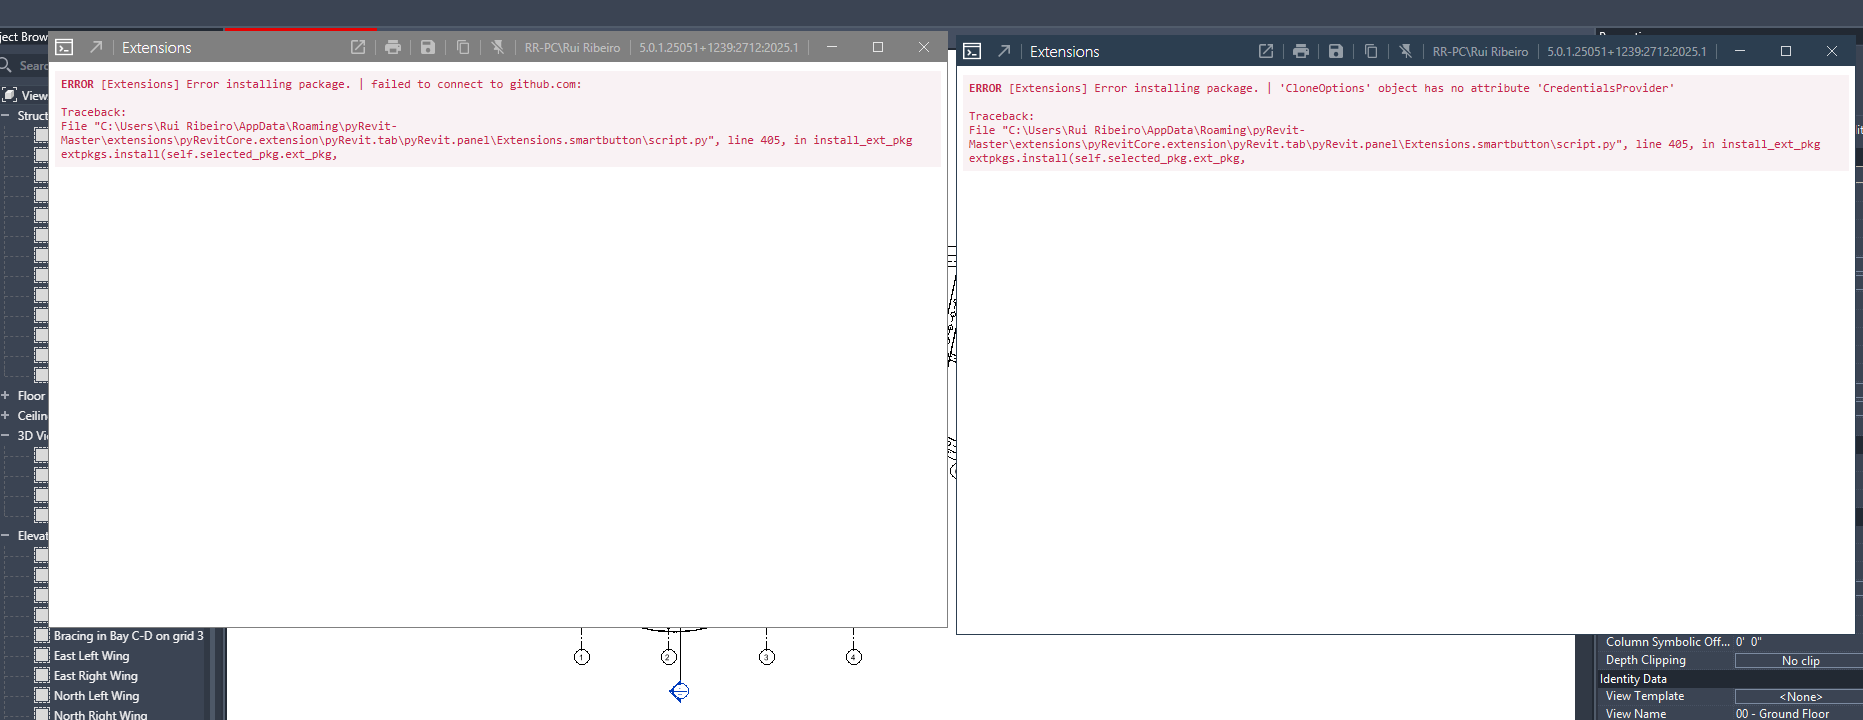Viewport: 1863px width, 720px height.
Task: Click the View Template property label
Action: (x=1644, y=696)
